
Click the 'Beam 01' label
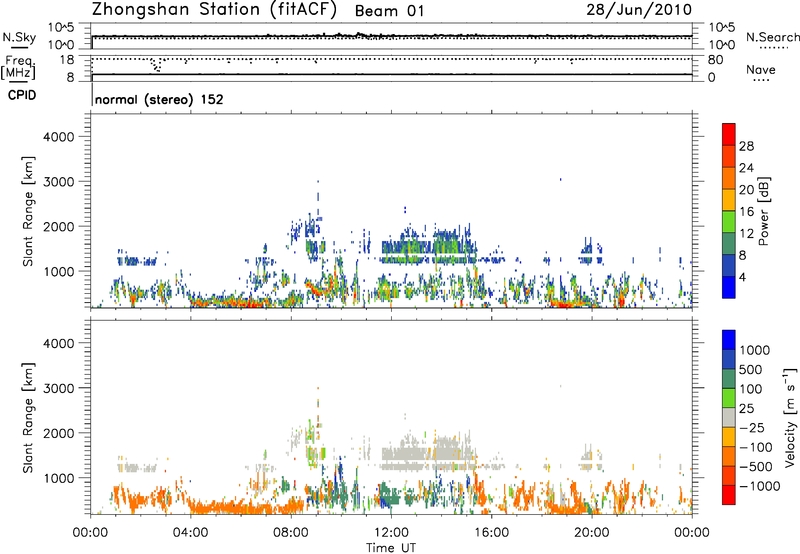tap(389, 11)
